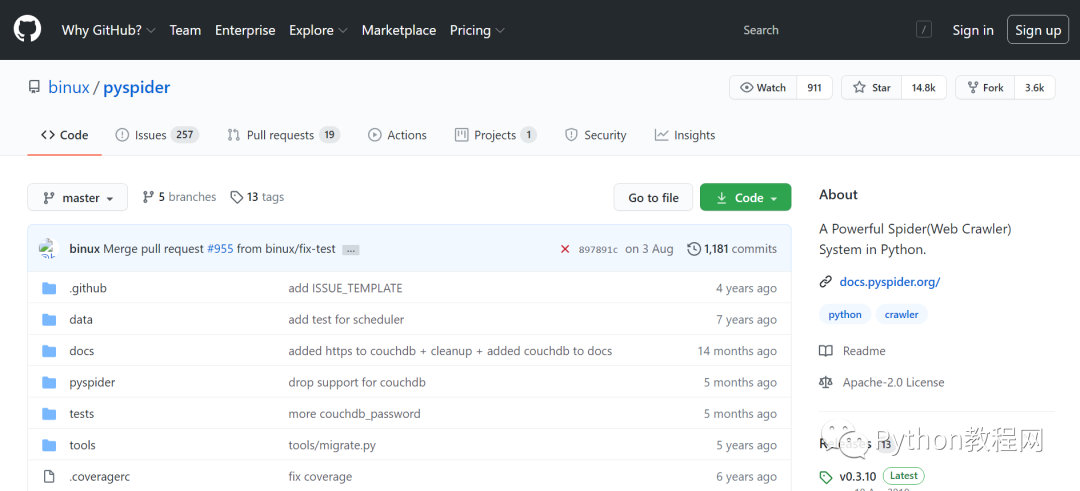Image resolution: width=1080 pixels, height=491 pixels.
Task: Click the docs folder icon
Action: [49, 351]
